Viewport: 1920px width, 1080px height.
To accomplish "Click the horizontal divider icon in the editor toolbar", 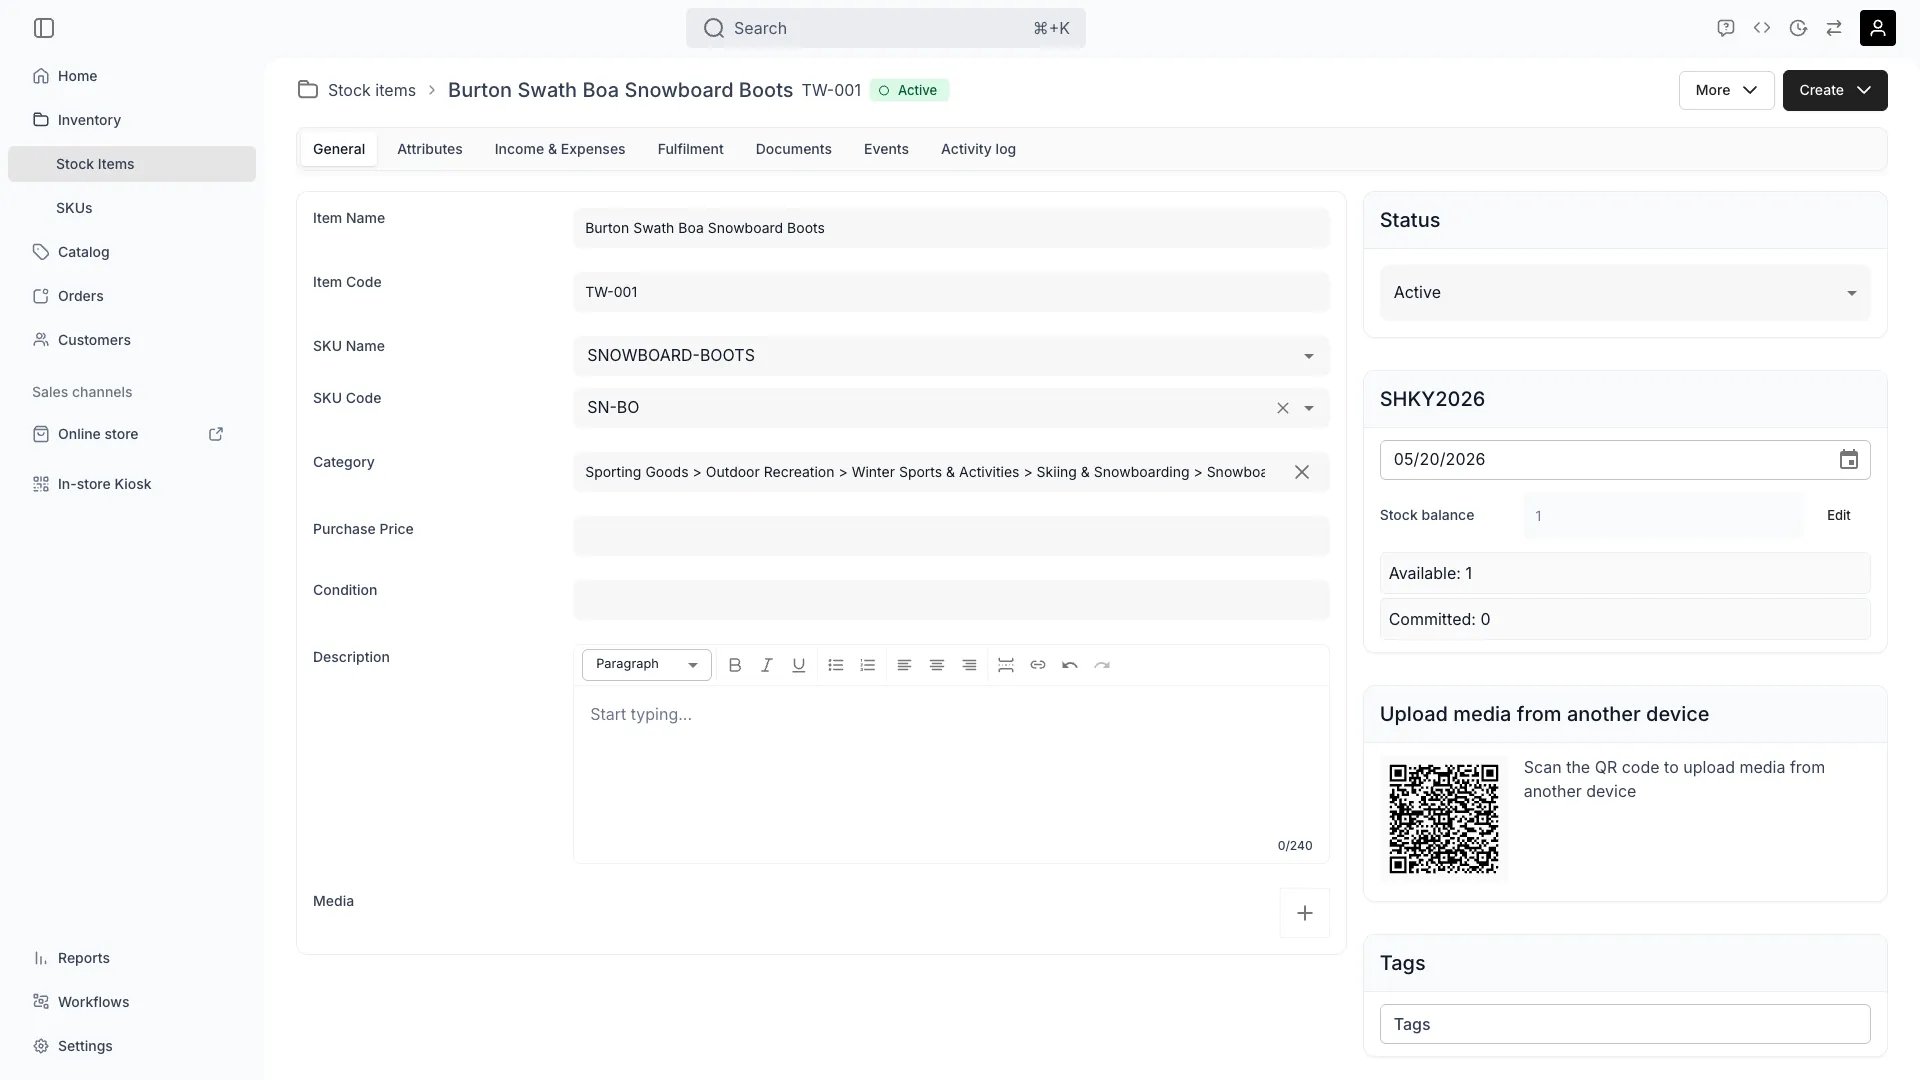I will point(1006,665).
